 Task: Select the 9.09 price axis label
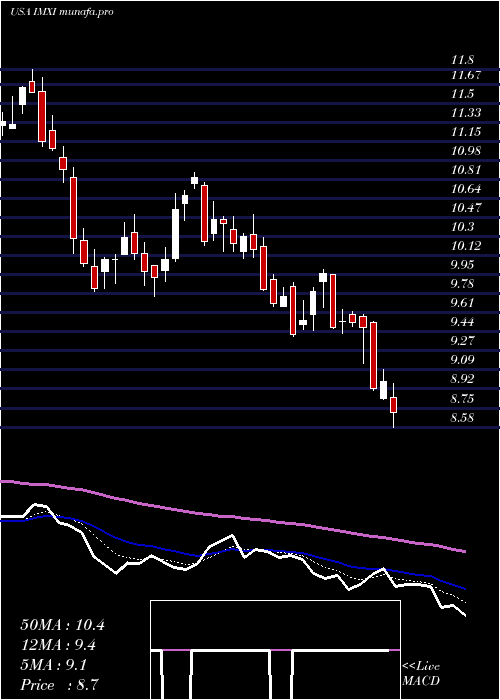pyautogui.click(x=463, y=360)
